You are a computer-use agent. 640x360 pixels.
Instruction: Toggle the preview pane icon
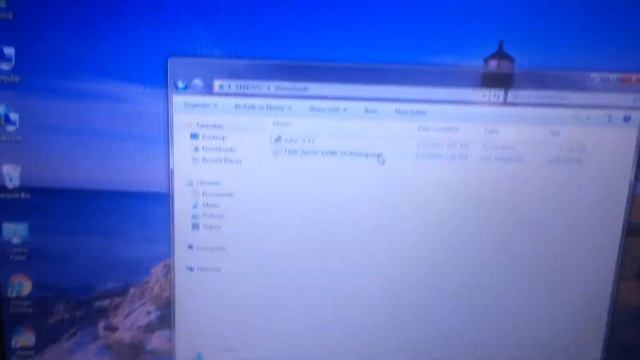610,119
